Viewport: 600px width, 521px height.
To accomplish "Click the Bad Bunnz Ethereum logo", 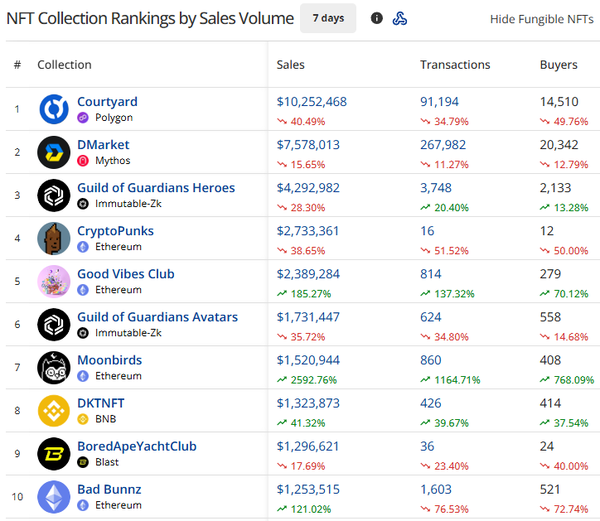I will [x=54, y=497].
